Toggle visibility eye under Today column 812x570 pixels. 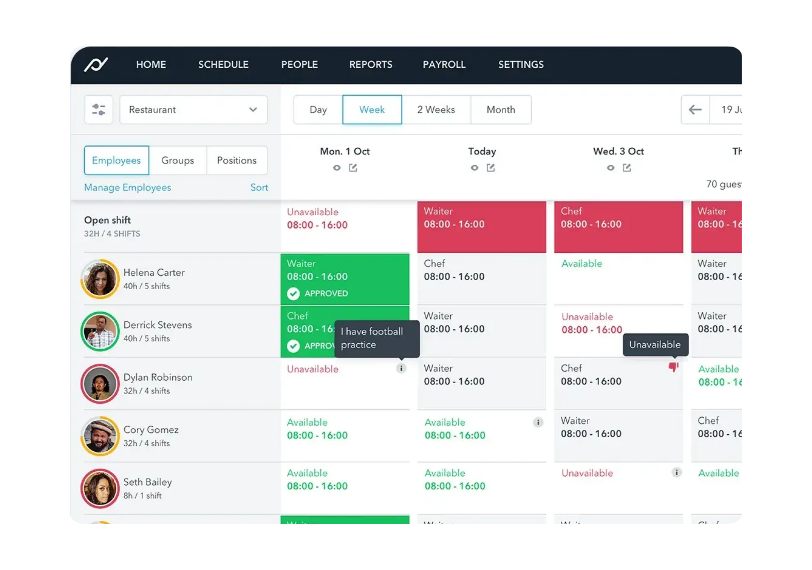tap(474, 168)
